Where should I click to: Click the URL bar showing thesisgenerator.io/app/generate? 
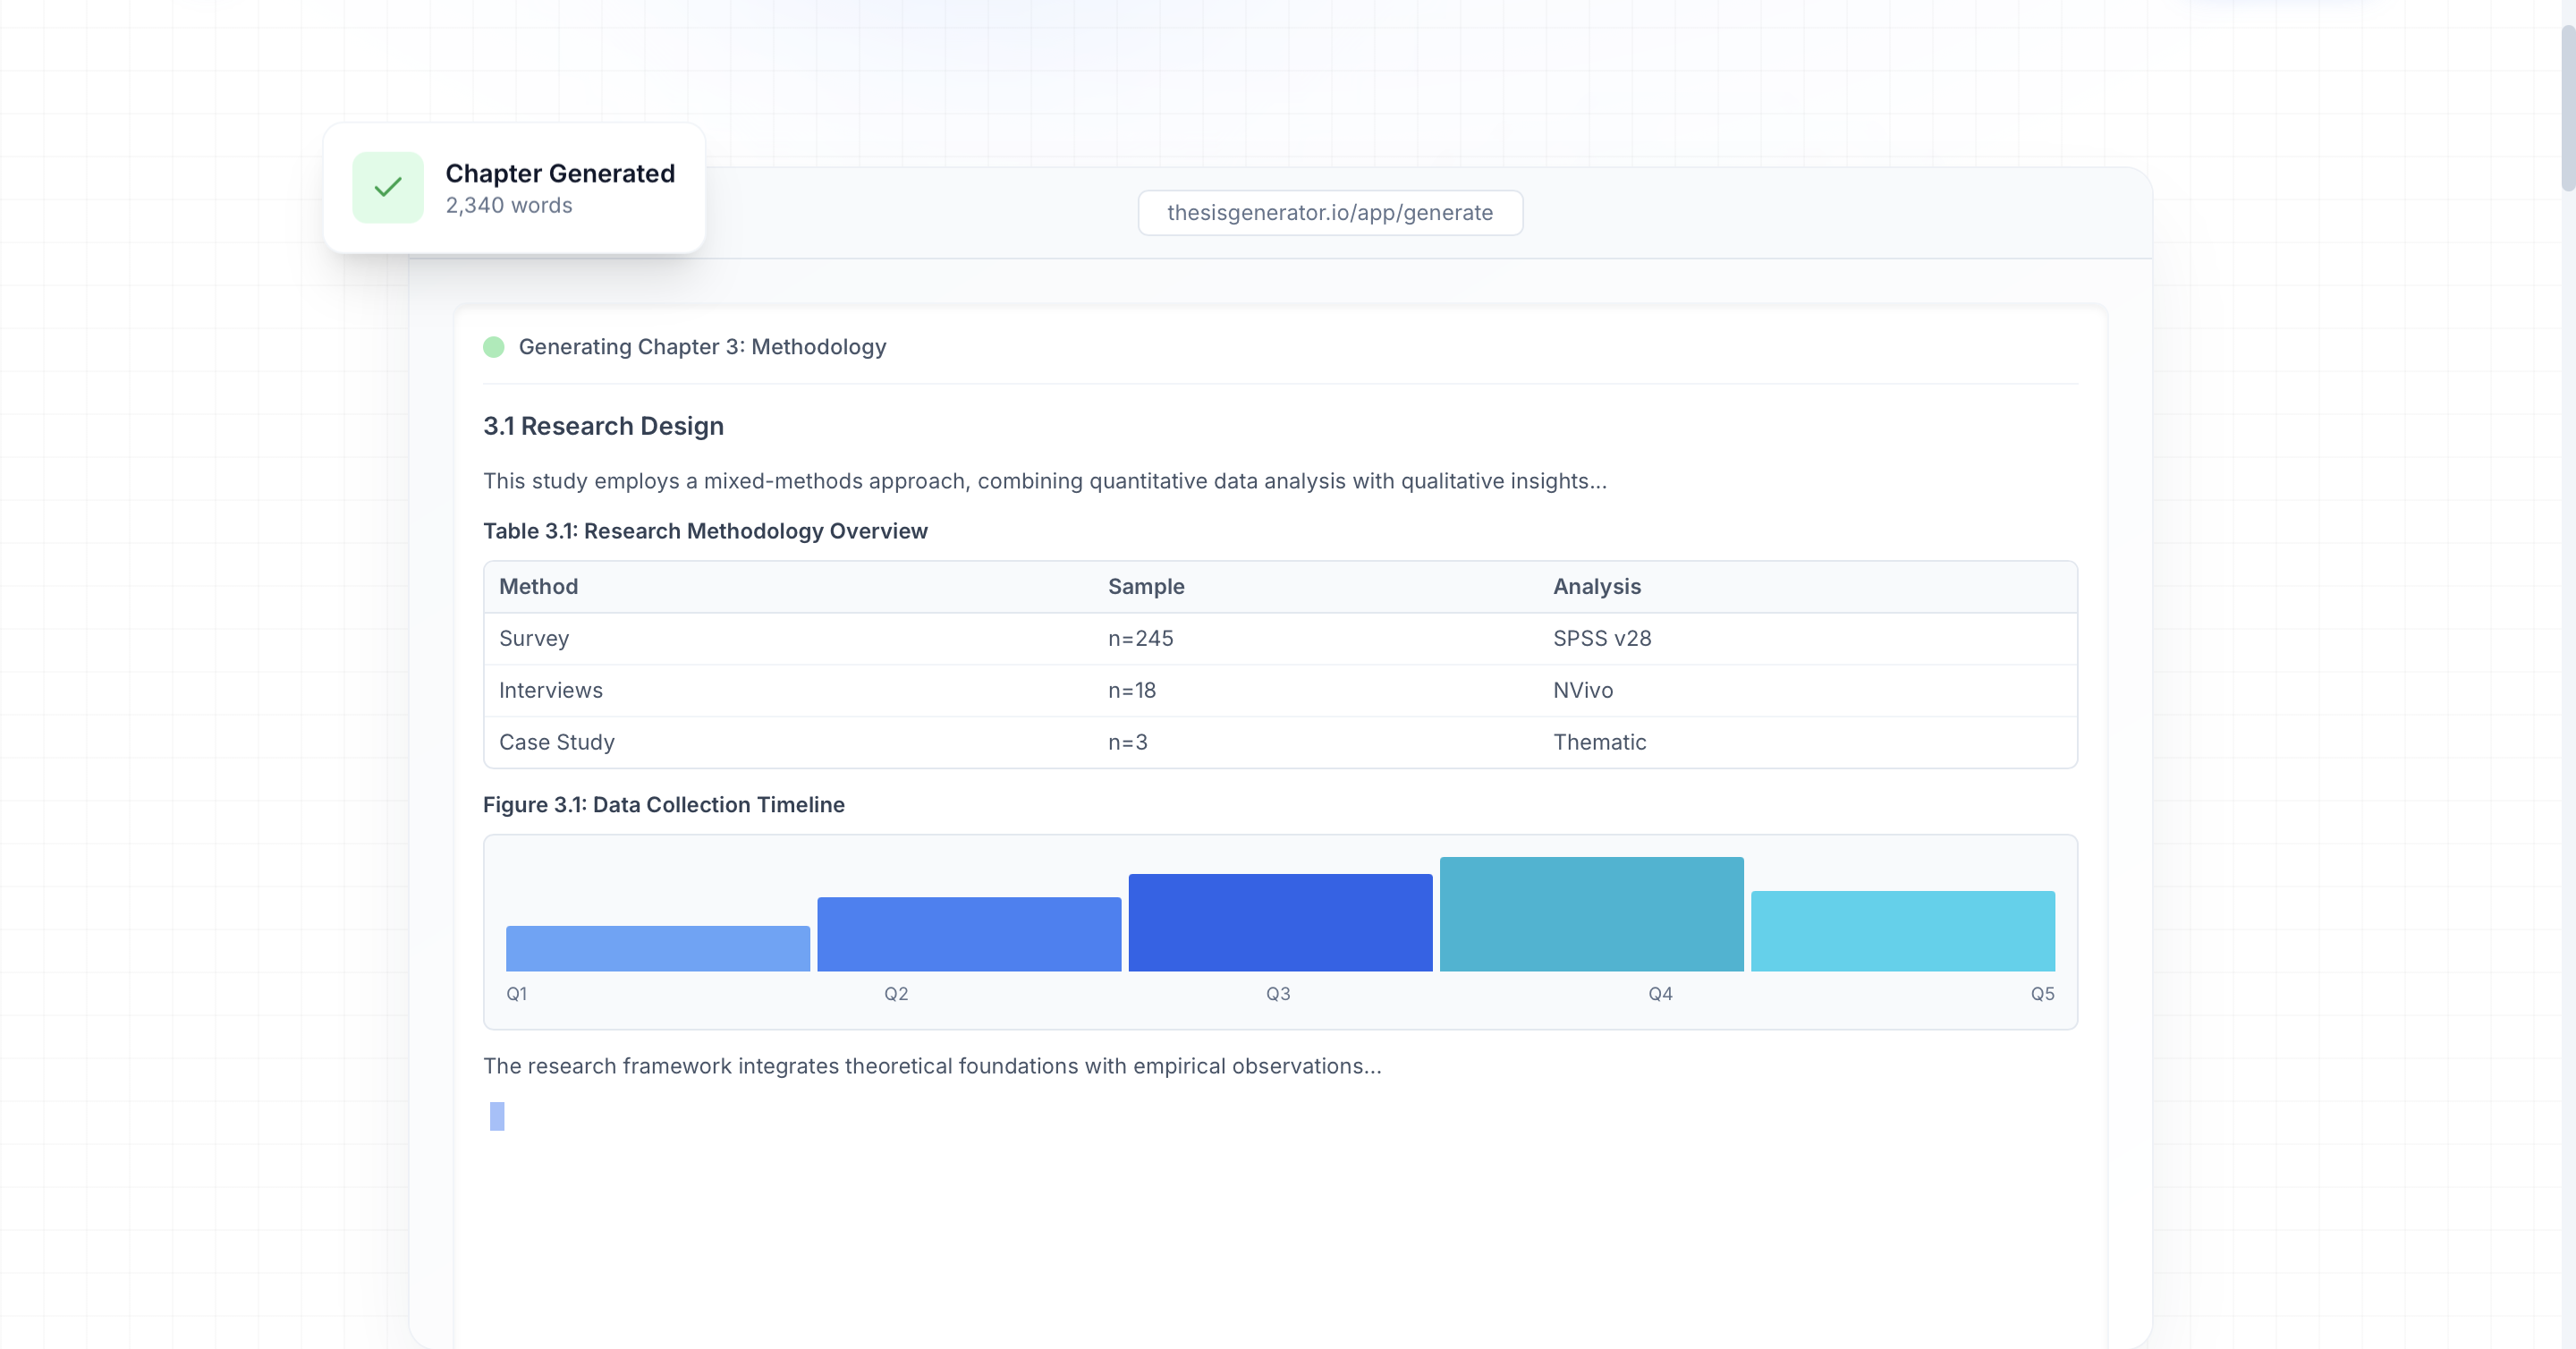tap(1329, 212)
